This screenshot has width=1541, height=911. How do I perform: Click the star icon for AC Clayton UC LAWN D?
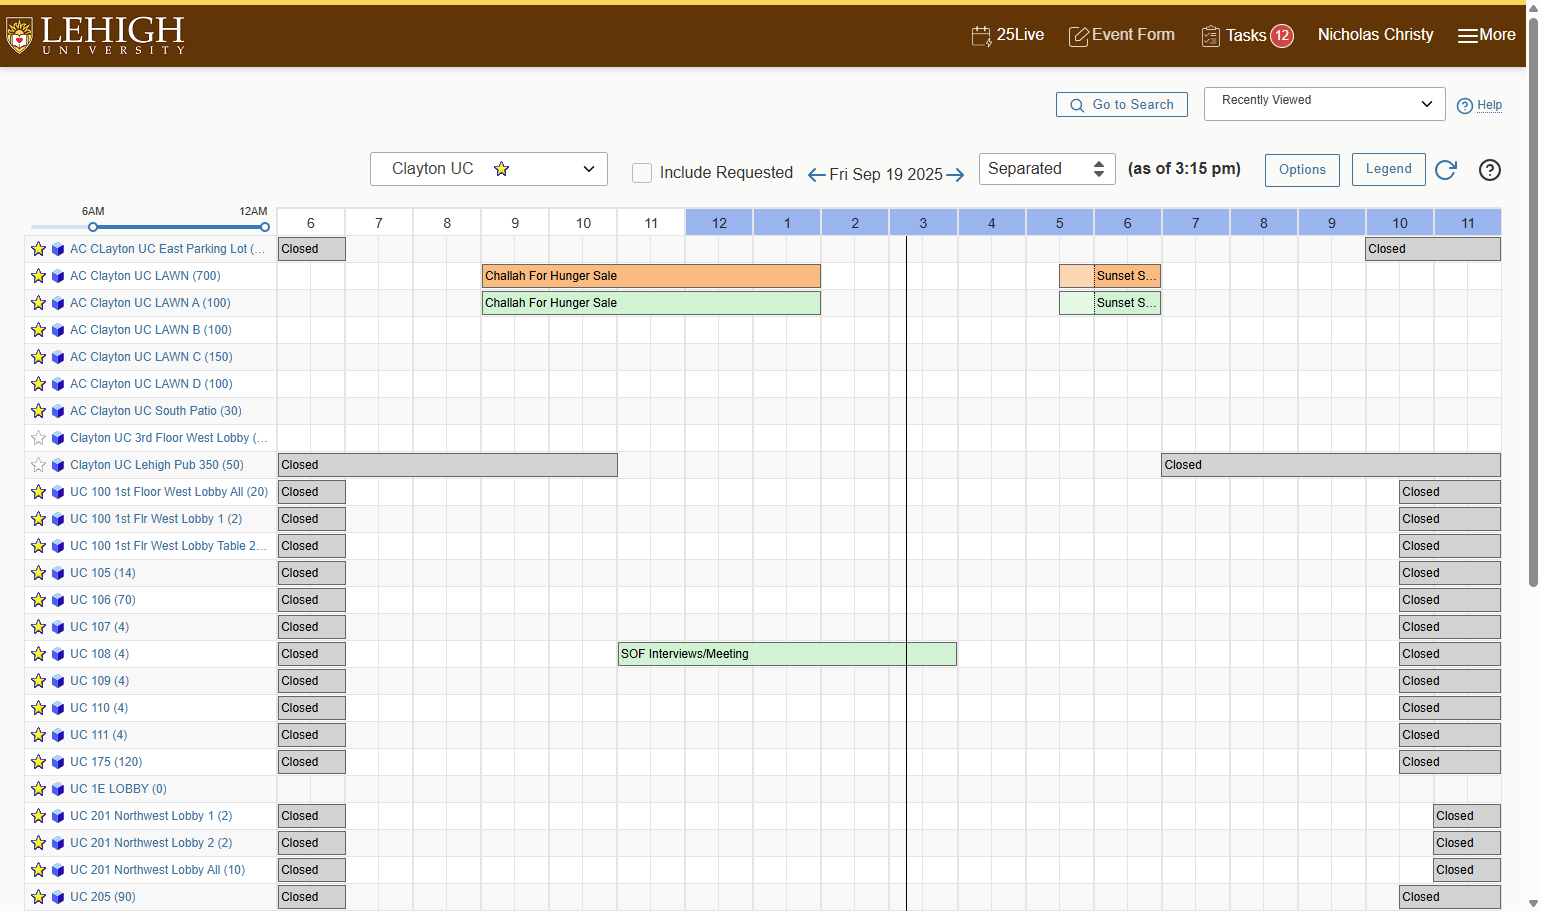38,384
